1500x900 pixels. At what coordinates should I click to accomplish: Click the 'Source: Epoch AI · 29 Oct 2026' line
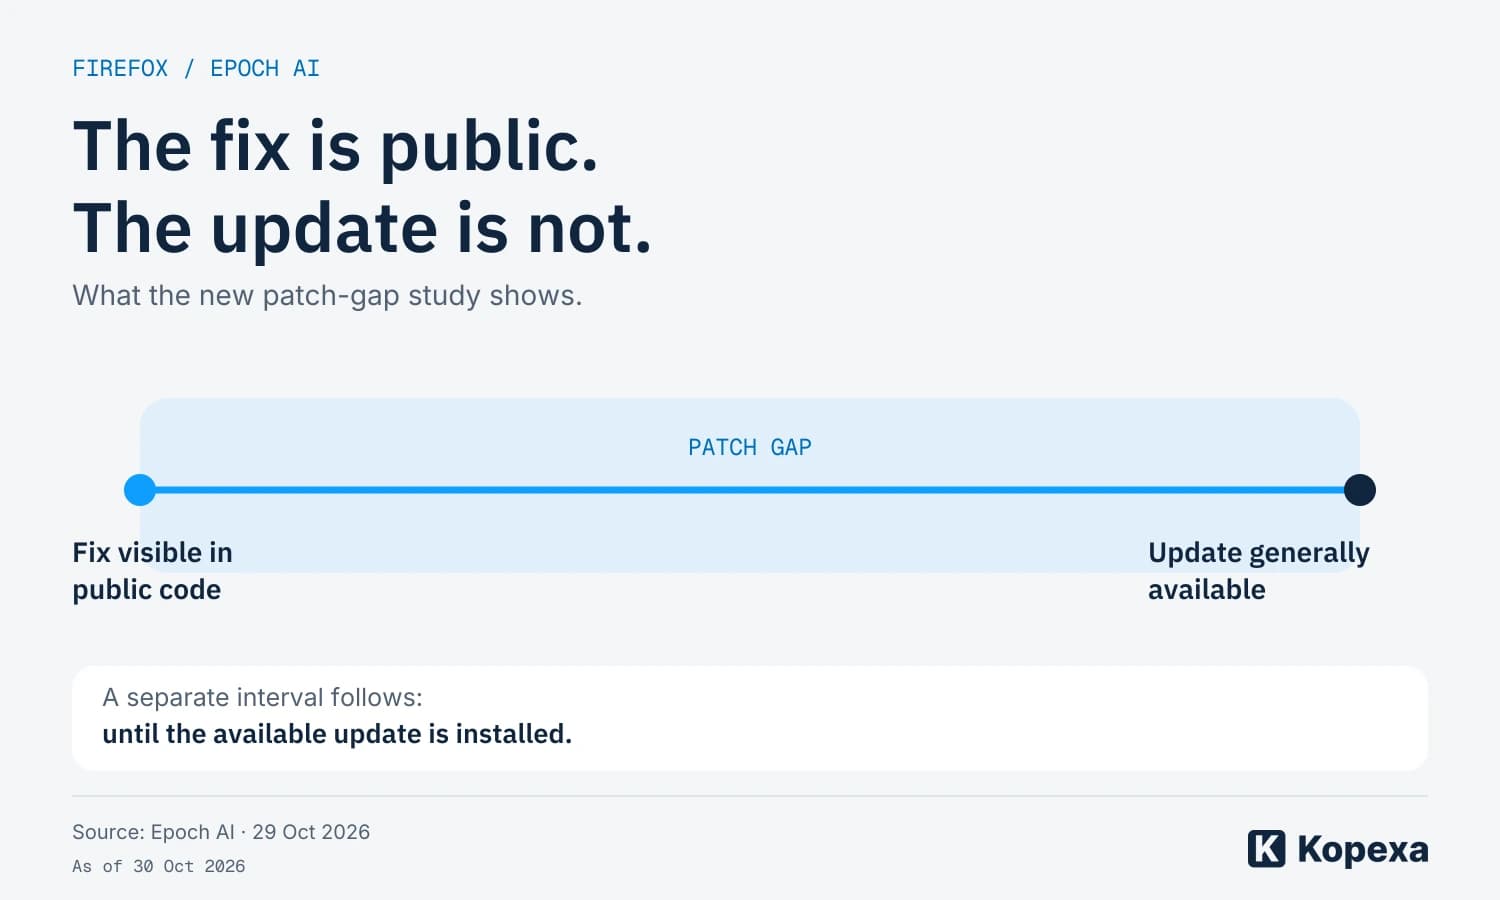(x=221, y=832)
